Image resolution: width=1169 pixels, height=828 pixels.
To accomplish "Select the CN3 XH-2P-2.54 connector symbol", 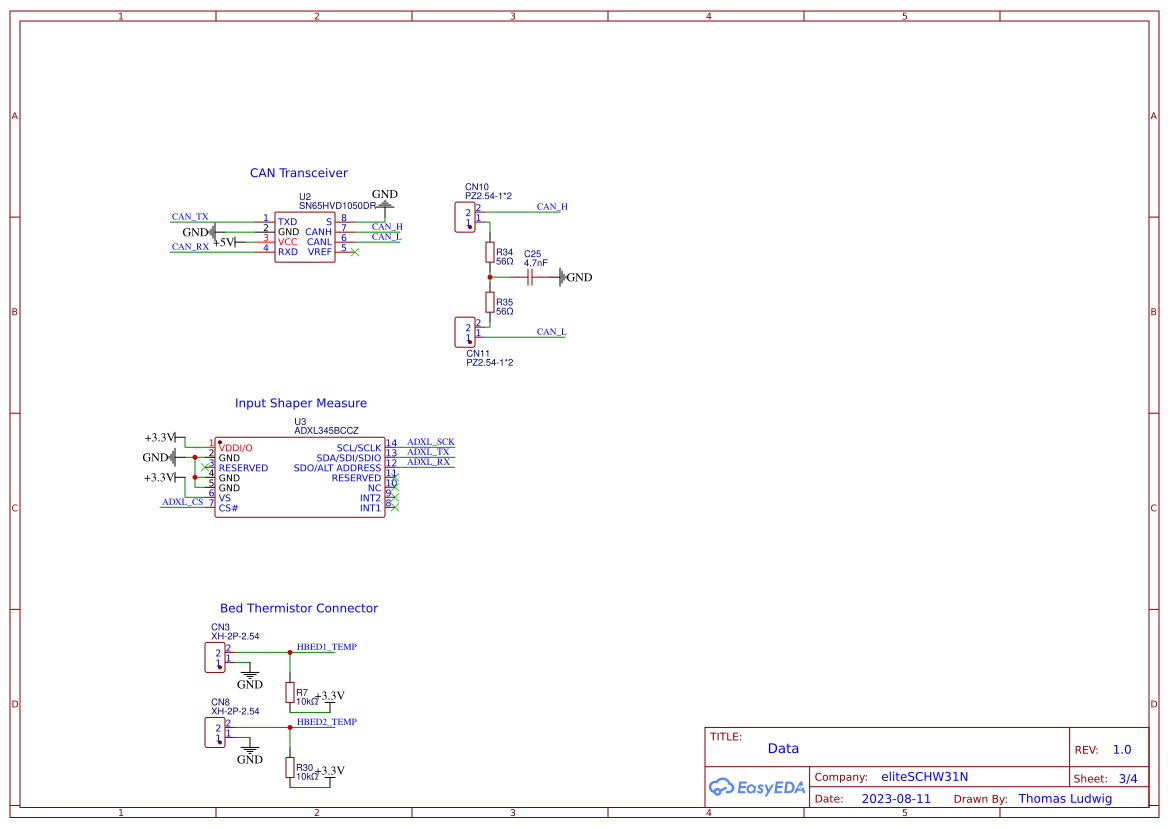I will pyautogui.click(x=214, y=656).
